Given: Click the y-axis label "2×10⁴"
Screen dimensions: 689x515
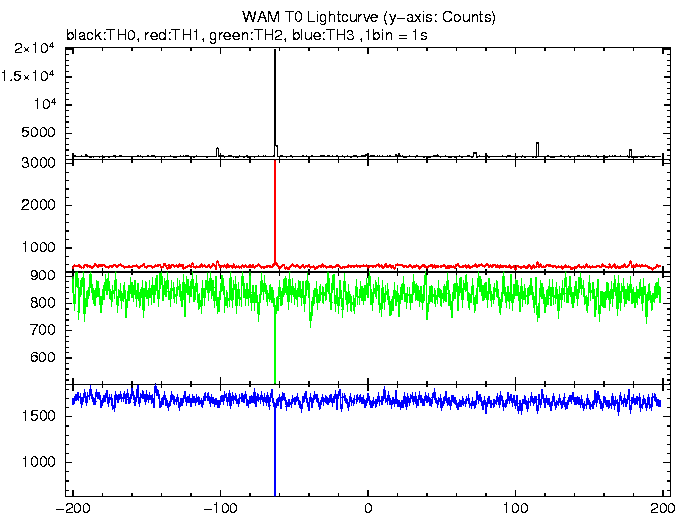Looking at the screenshot, I should (x=34, y=47).
